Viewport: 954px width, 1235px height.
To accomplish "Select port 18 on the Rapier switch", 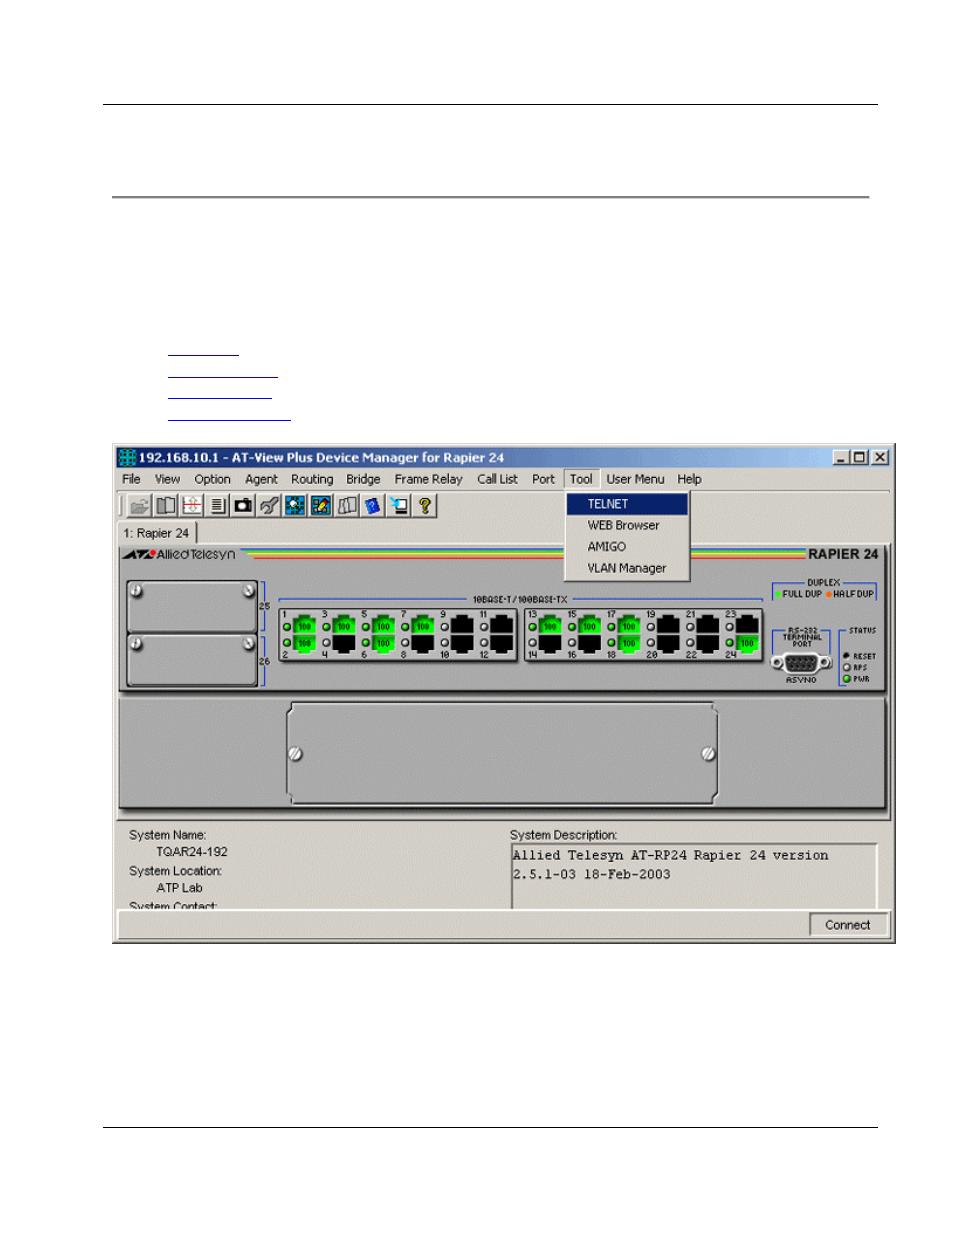I will (629, 643).
